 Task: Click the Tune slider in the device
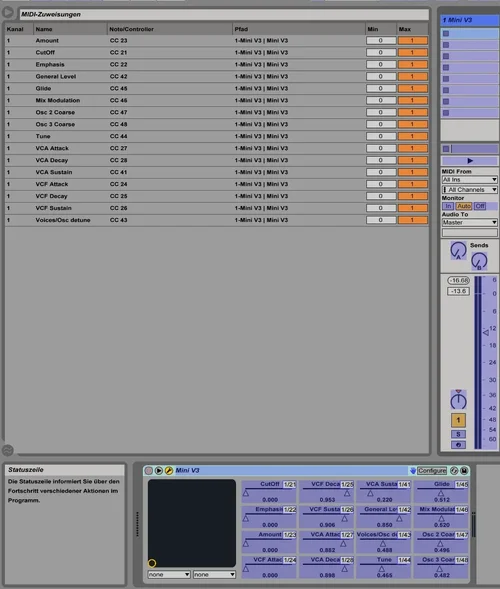pos(384,567)
